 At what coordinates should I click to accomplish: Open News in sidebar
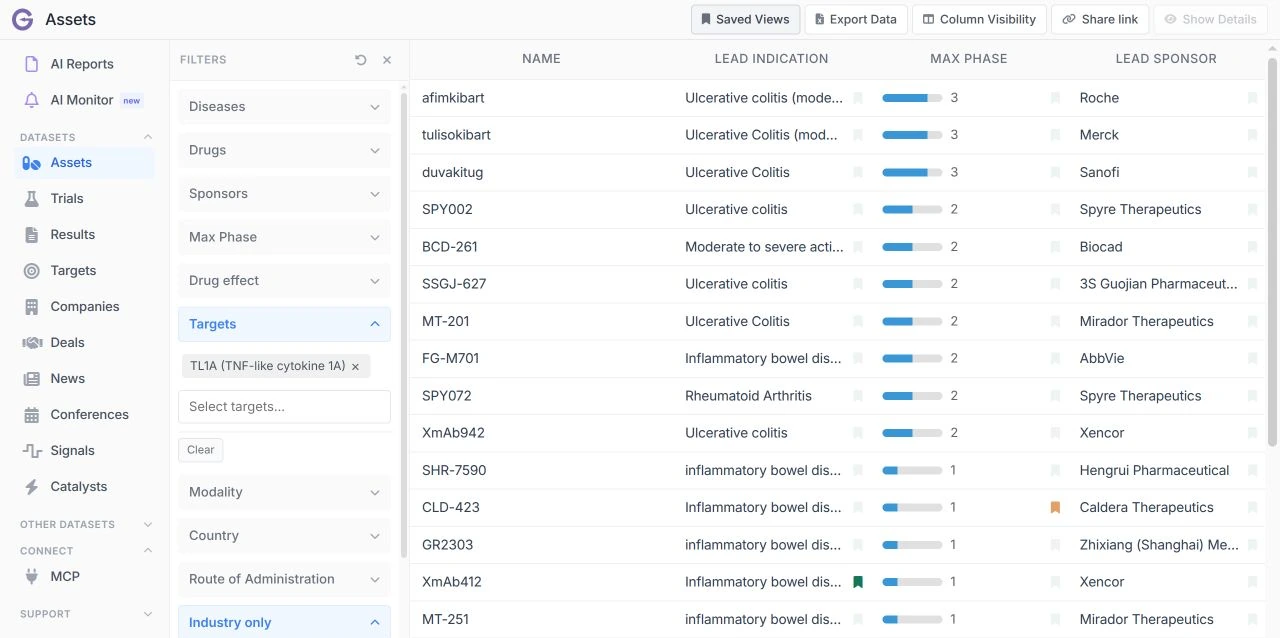pyautogui.click(x=84, y=379)
